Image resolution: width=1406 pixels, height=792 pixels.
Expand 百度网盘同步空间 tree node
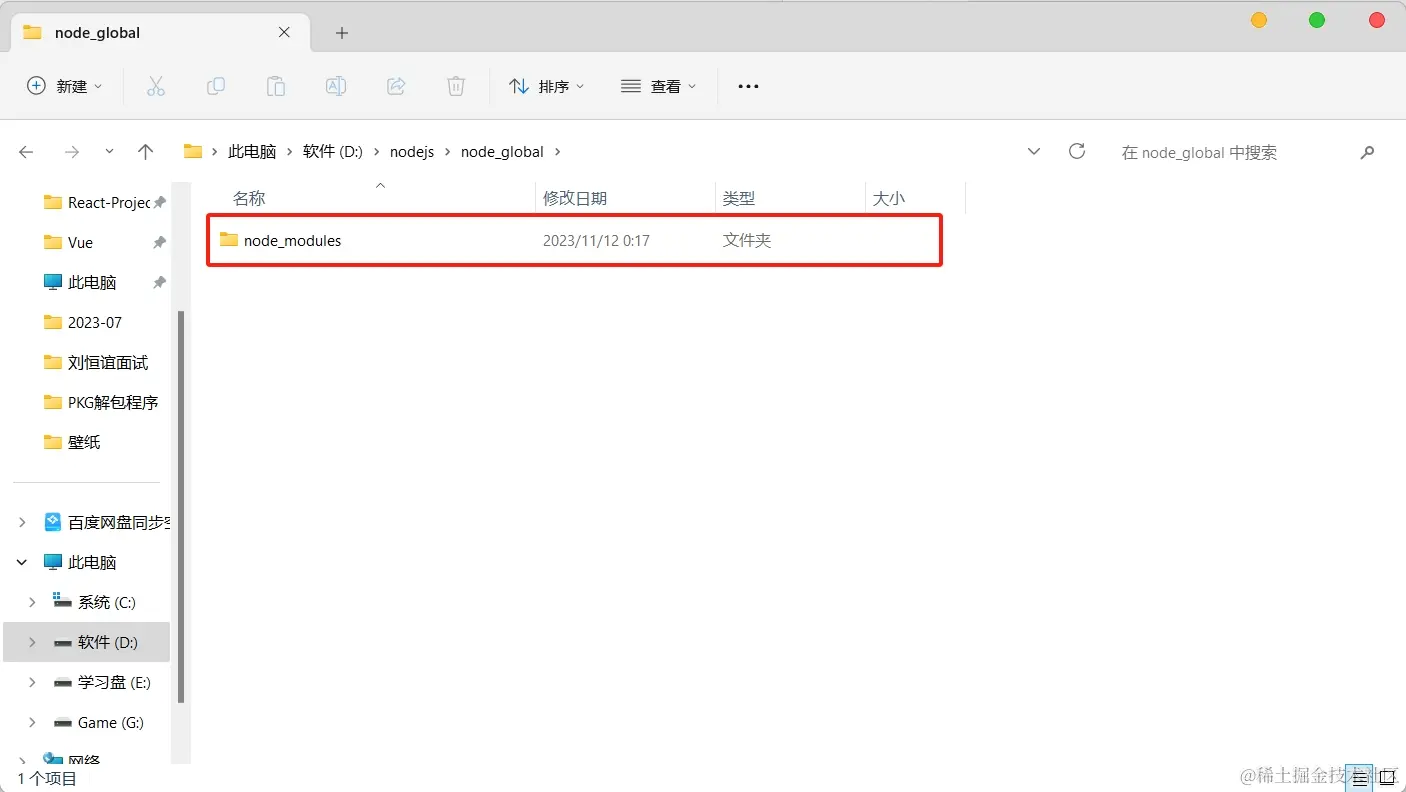[x=22, y=522]
